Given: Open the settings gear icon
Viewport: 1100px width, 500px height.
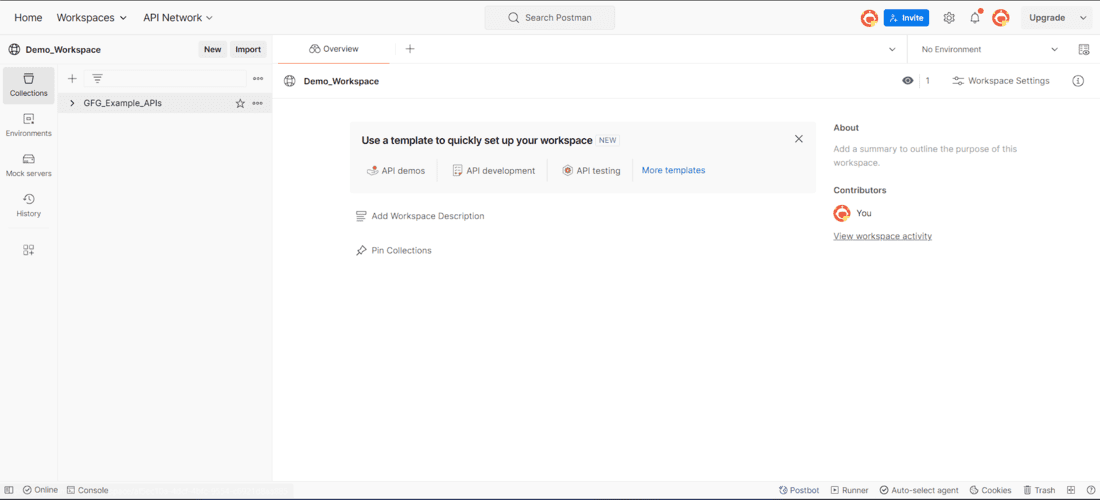Looking at the screenshot, I should click(x=949, y=18).
